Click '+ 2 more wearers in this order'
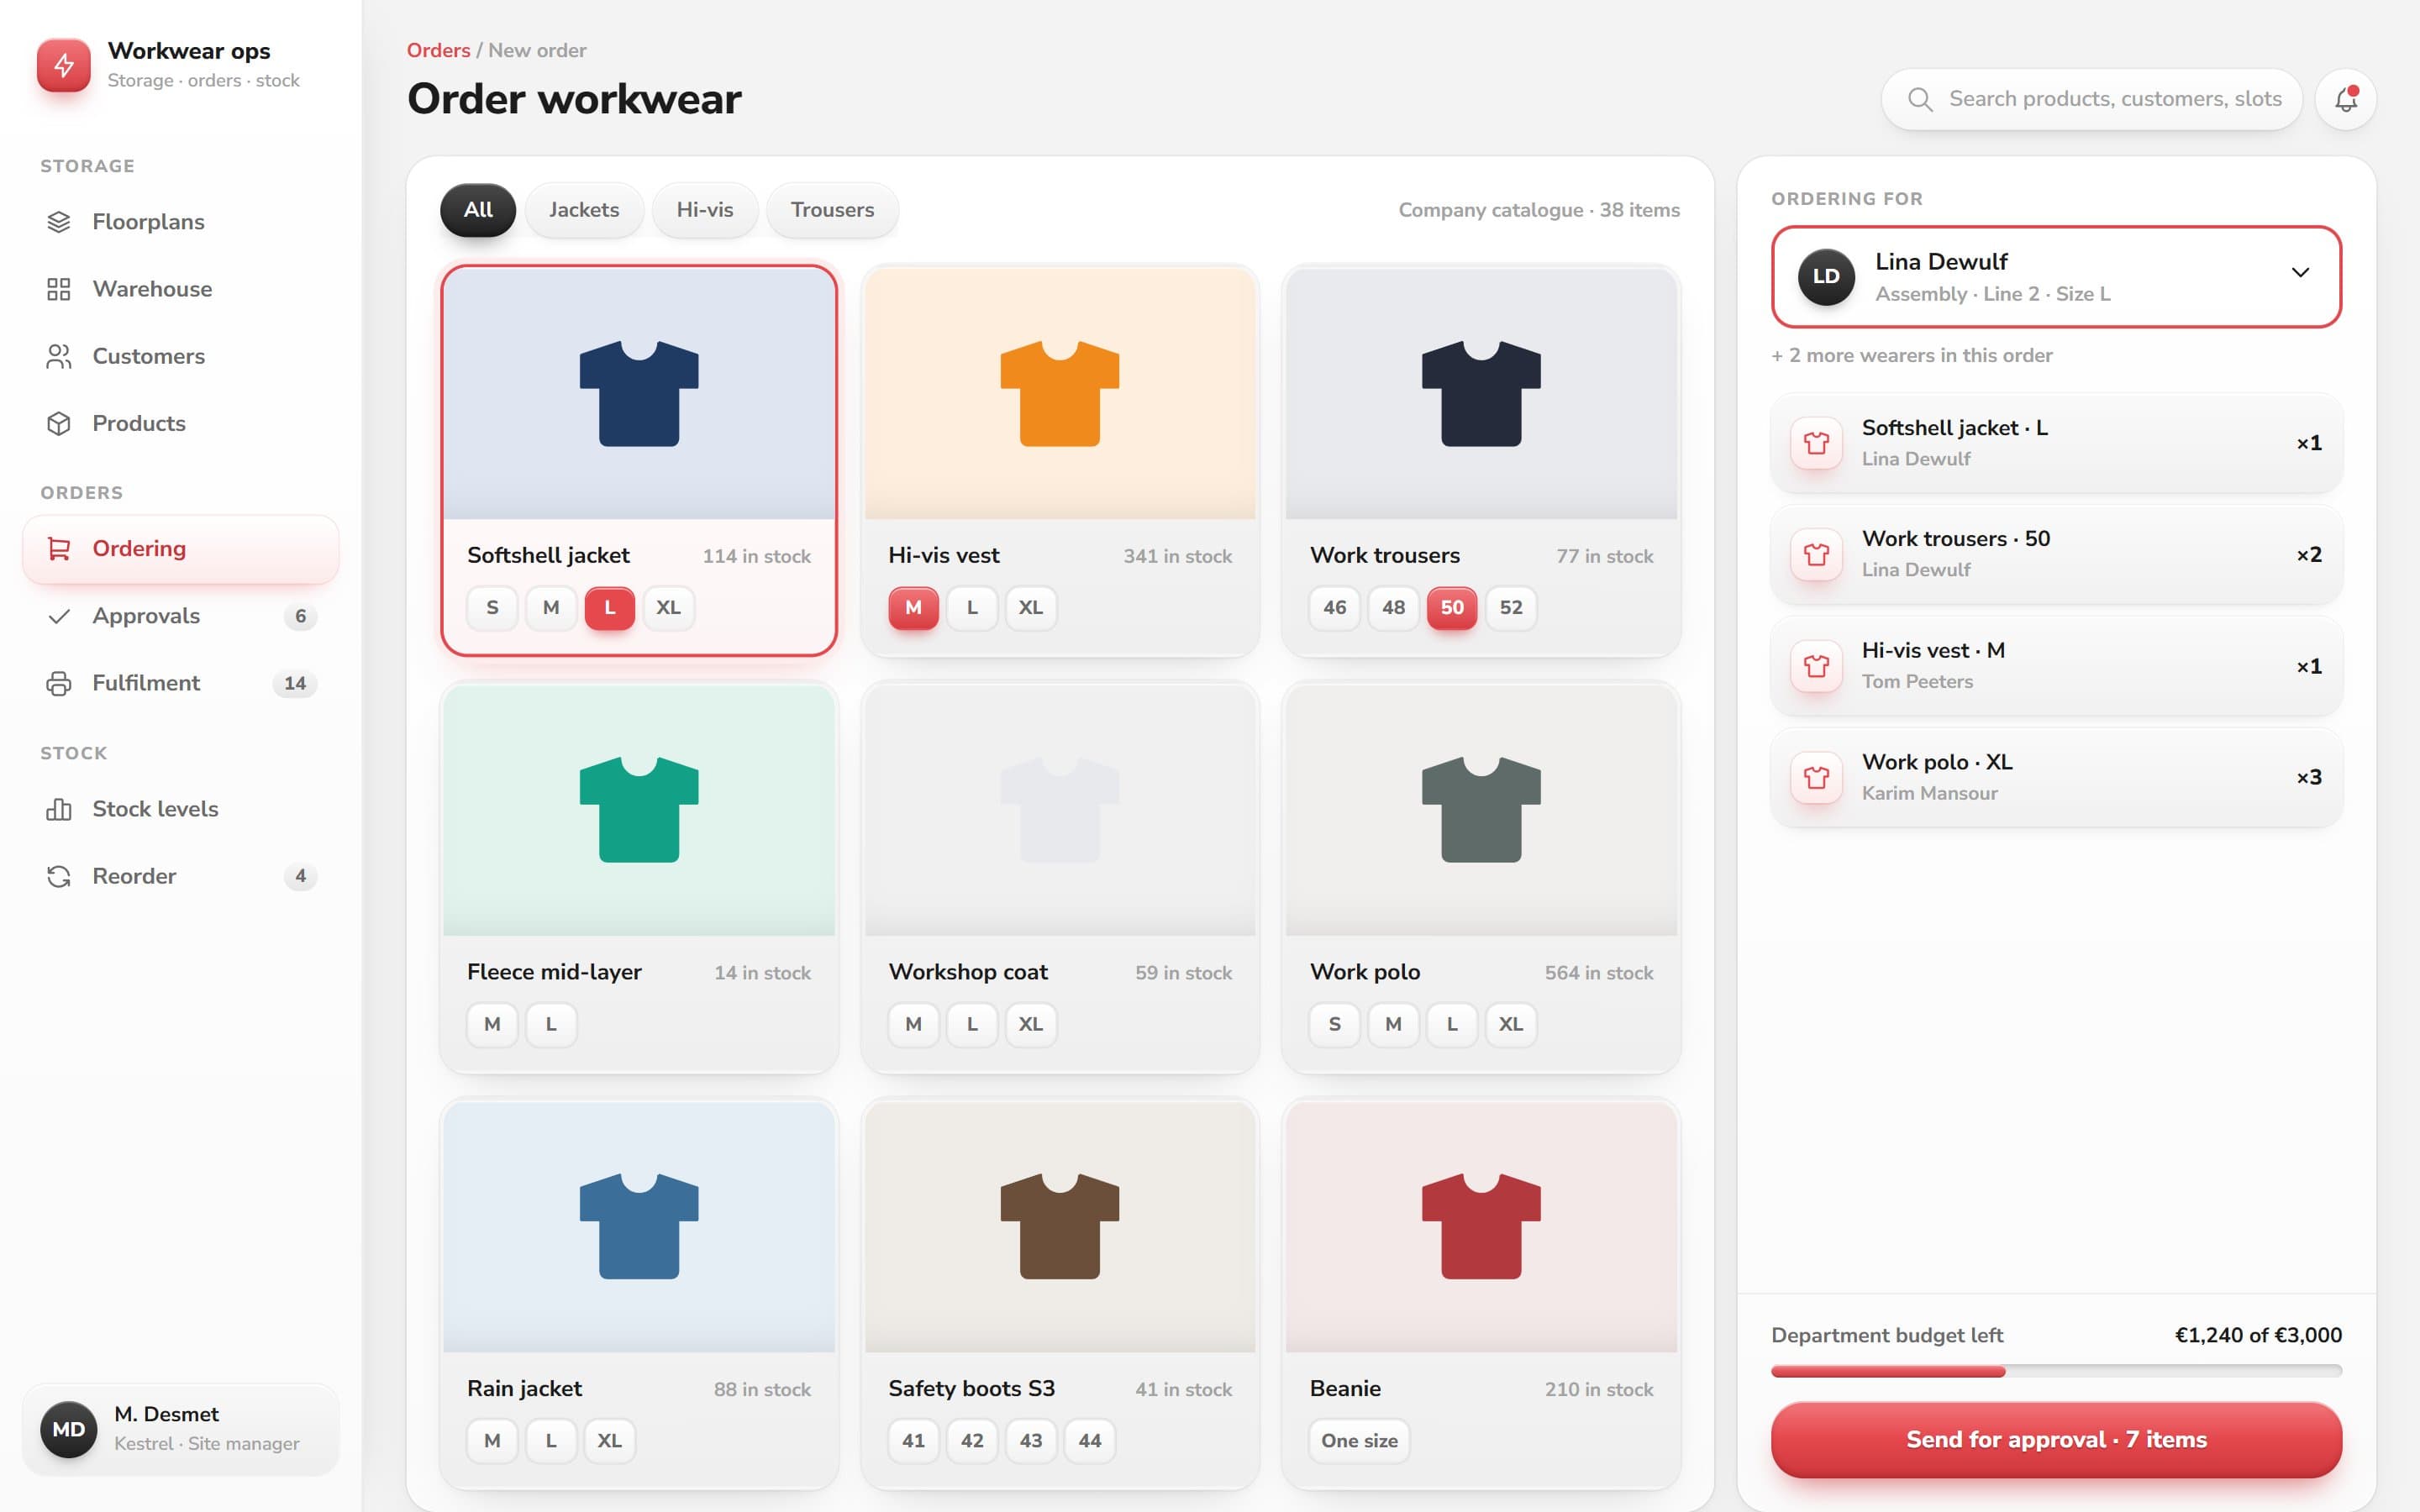The height and width of the screenshot is (1512, 2420). pos(1912,356)
